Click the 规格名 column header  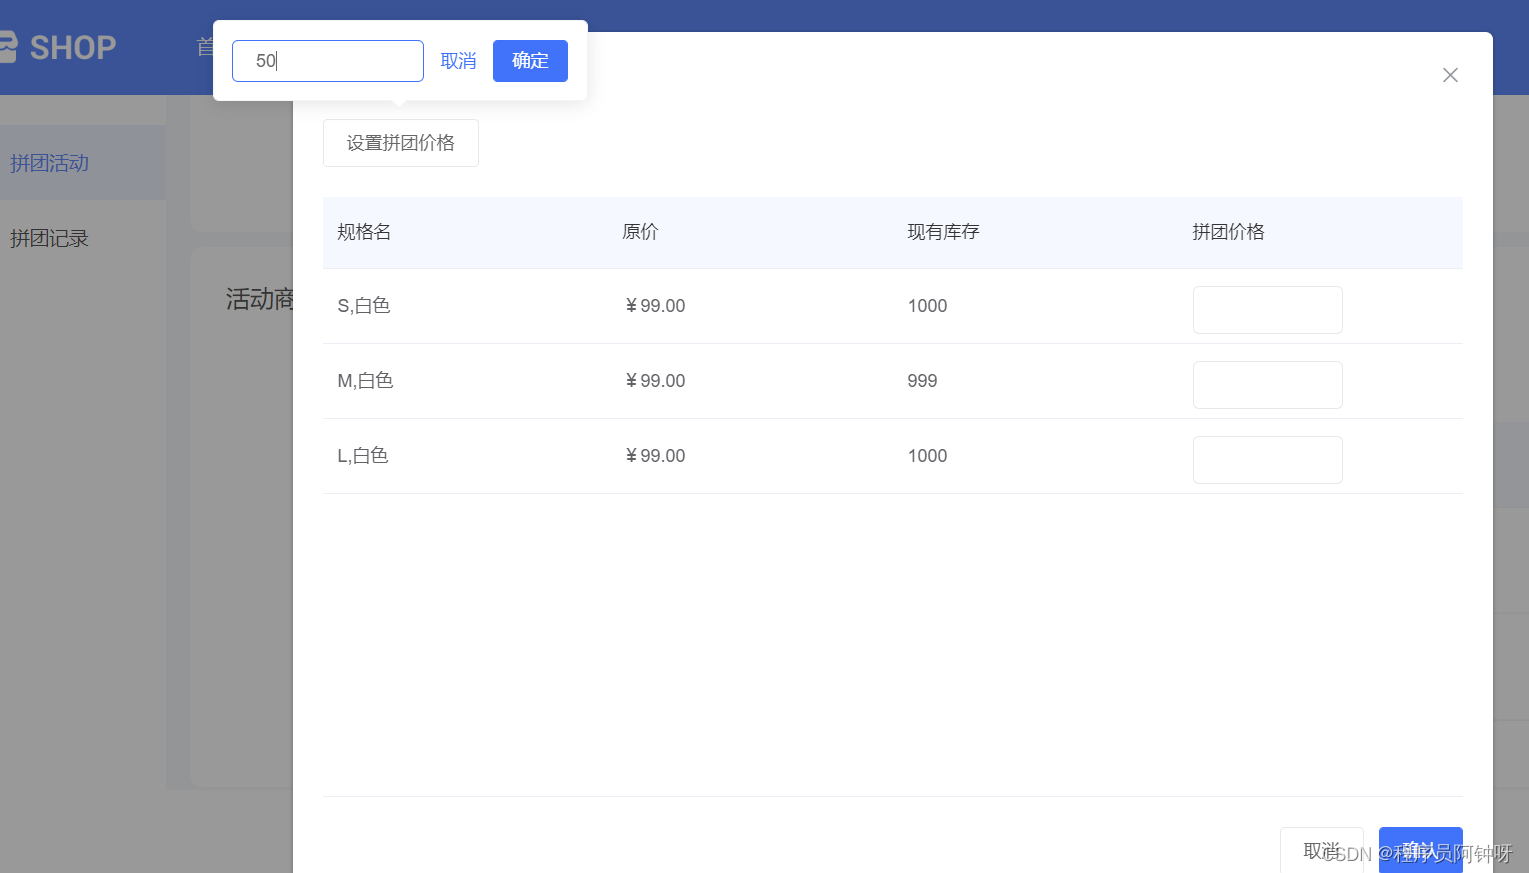click(x=364, y=232)
